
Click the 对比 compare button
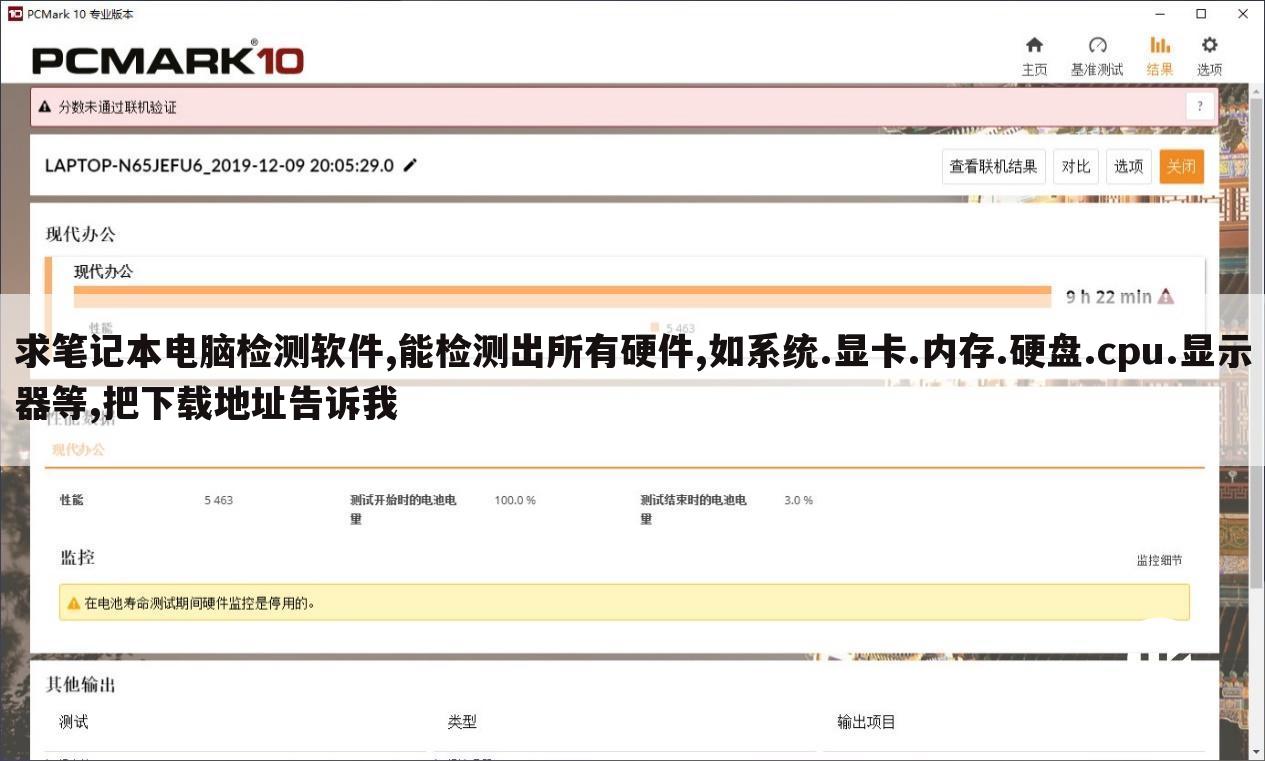(1075, 166)
